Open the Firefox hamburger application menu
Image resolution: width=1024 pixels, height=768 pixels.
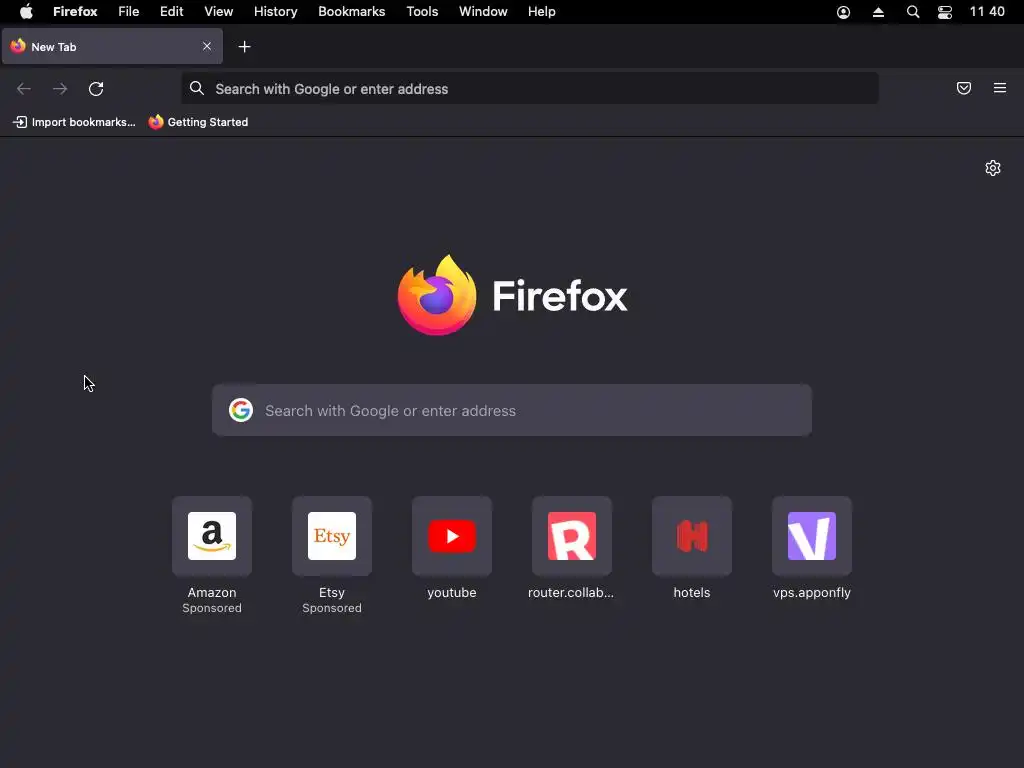pyautogui.click(x=1000, y=88)
